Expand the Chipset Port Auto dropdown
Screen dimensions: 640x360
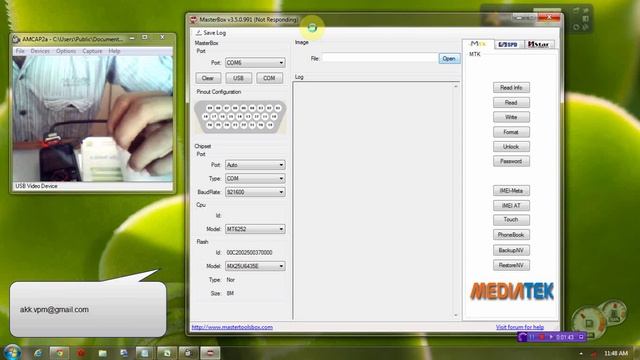coord(255,165)
